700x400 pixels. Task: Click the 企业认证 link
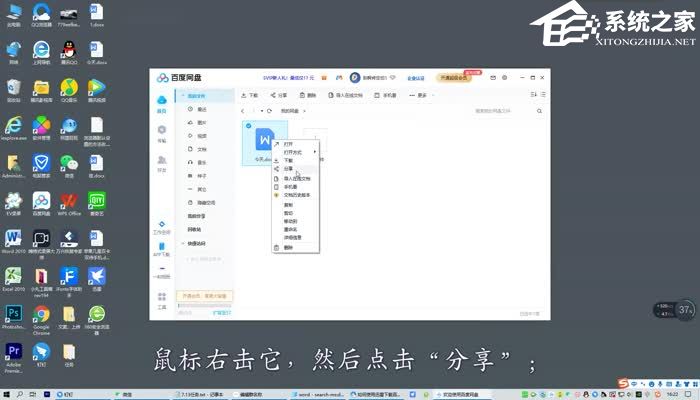click(416, 78)
